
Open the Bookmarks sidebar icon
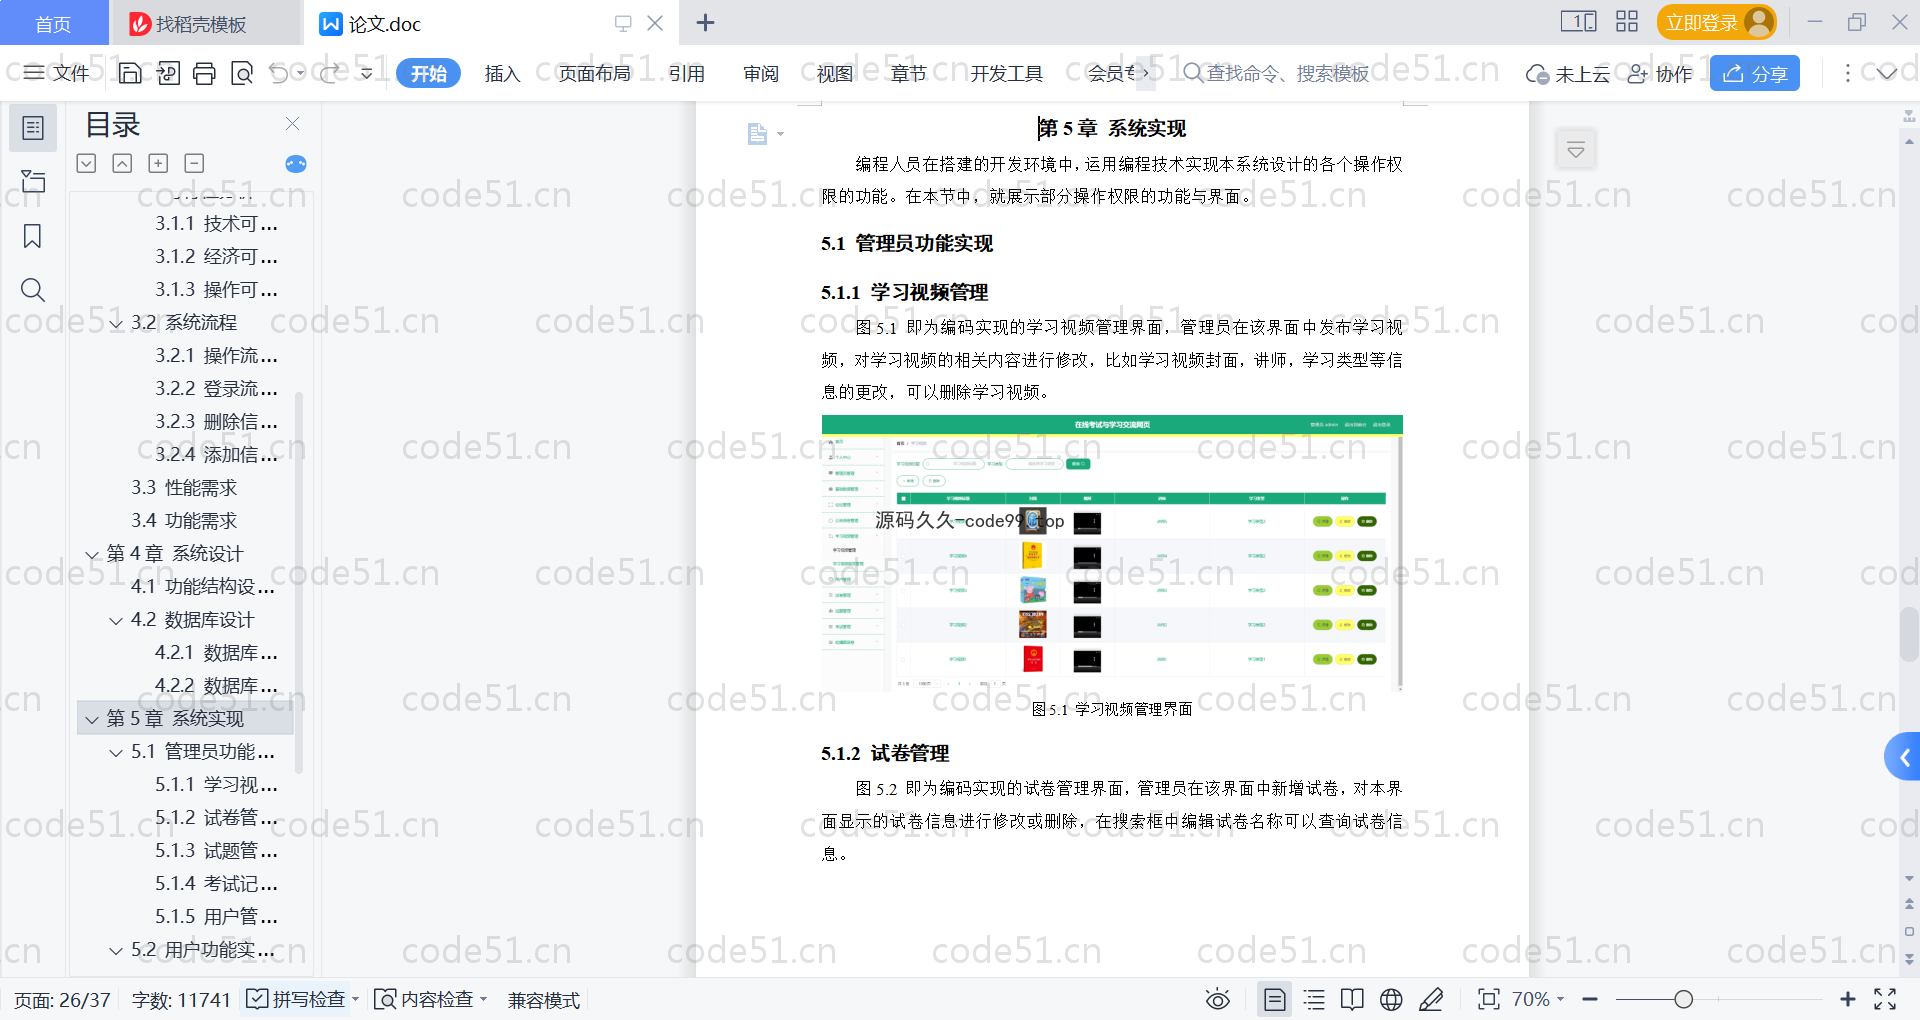coord(33,236)
